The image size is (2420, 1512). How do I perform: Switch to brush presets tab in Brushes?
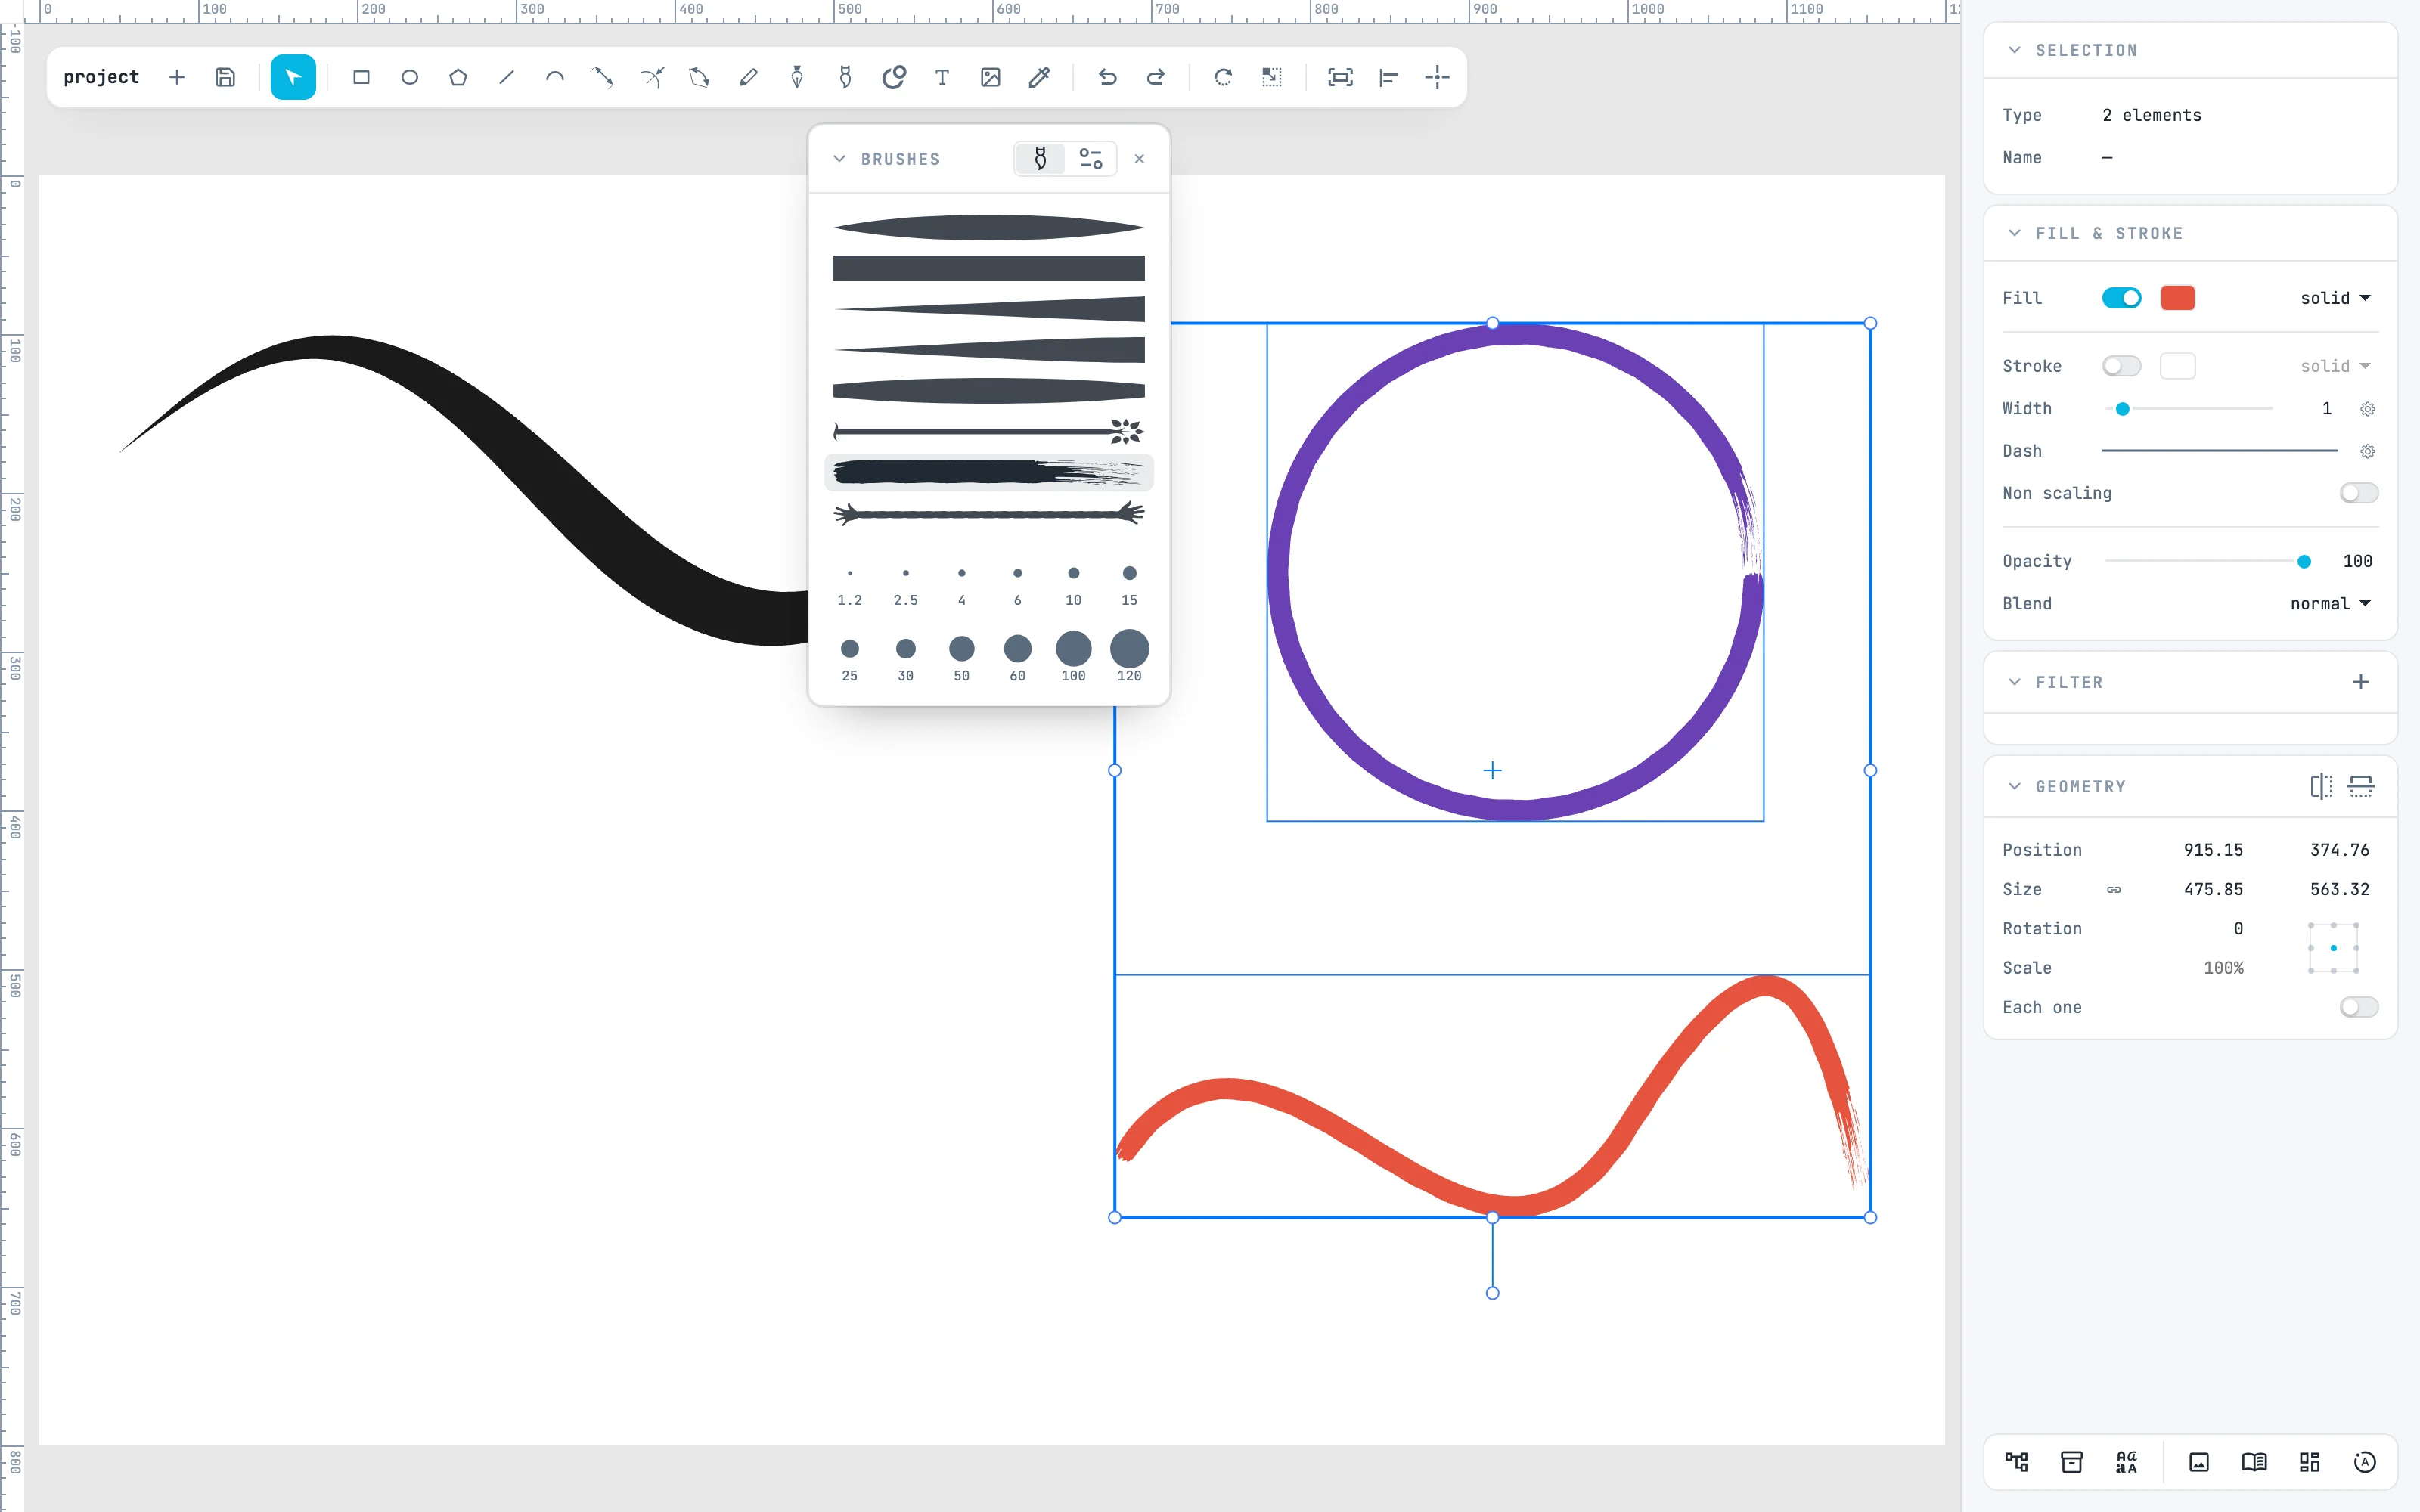[x=1040, y=159]
